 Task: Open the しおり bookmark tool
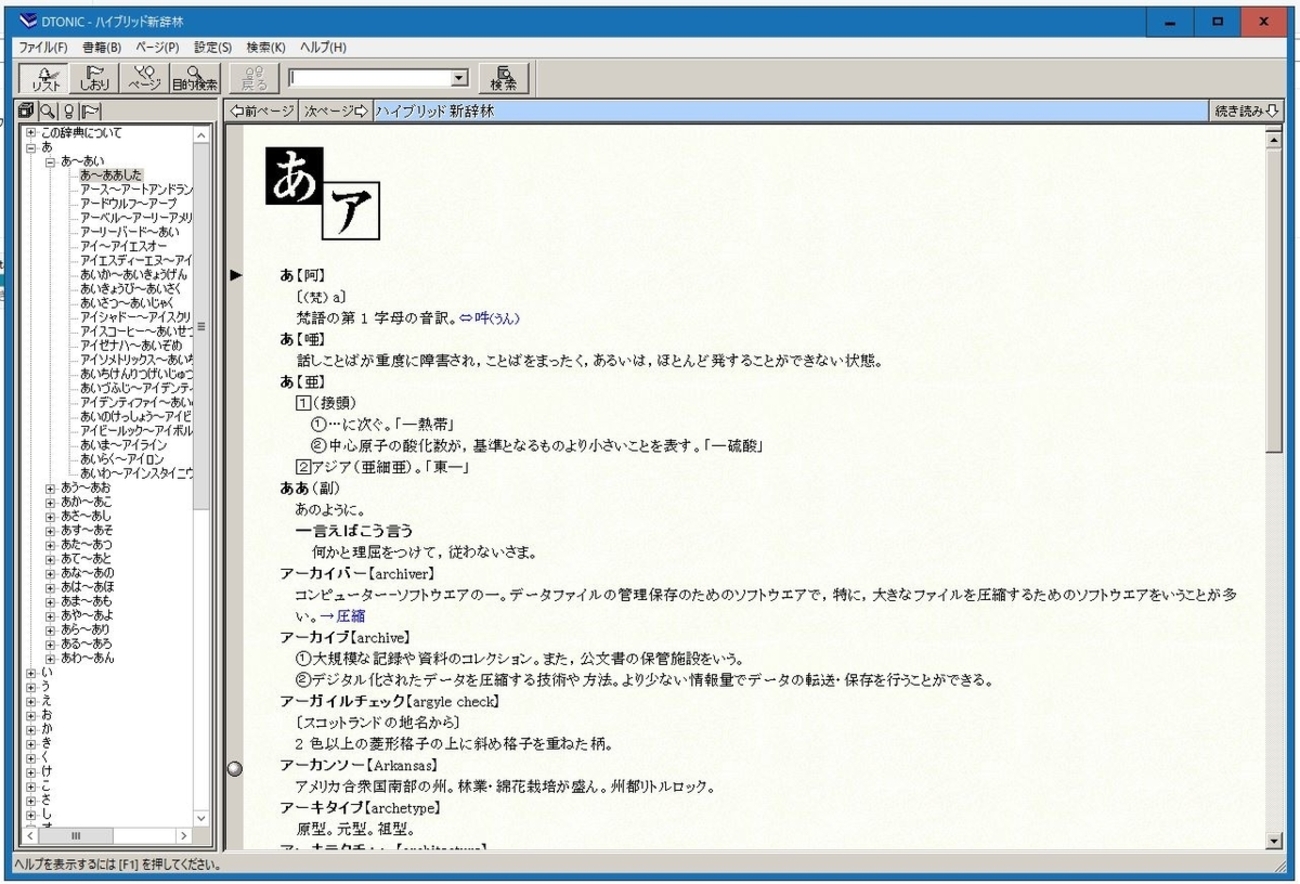pyautogui.click(x=94, y=78)
